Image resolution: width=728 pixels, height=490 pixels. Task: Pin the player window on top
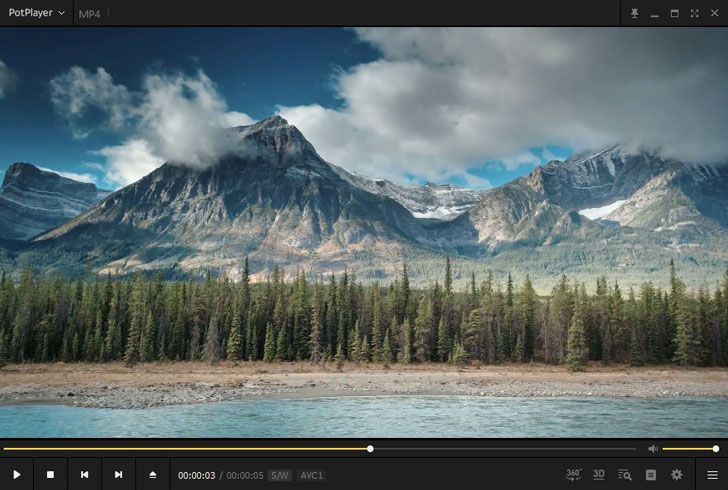[x=634, y=13]
